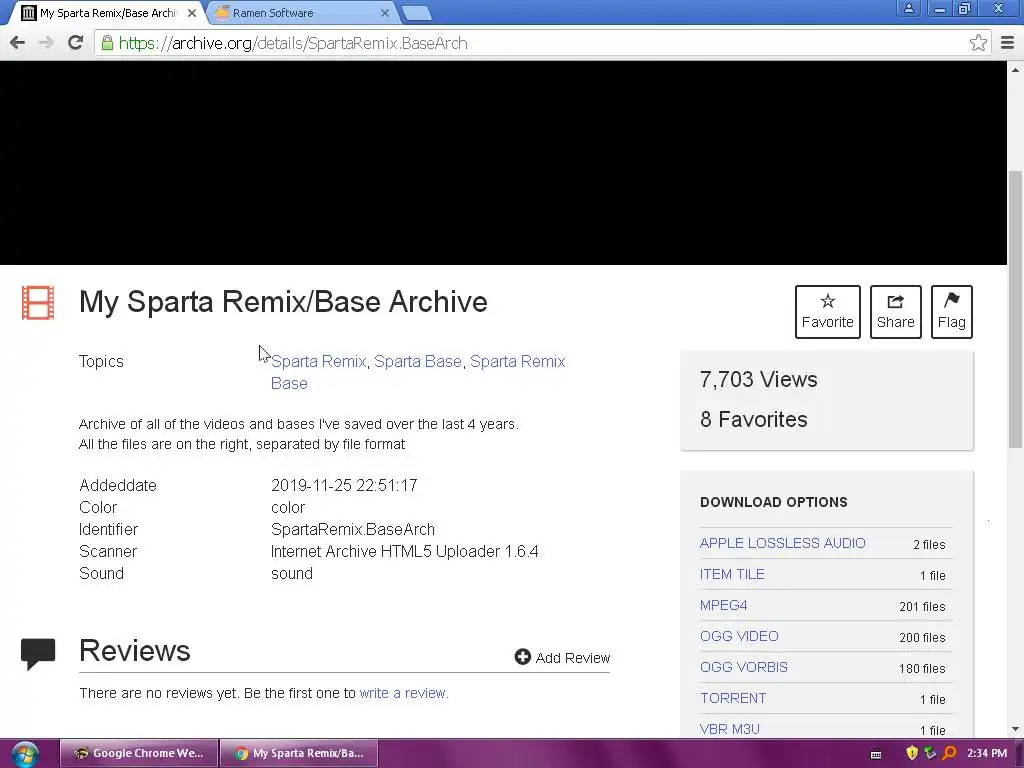
Task: Click the plus icon beside Add Review
Action: coord(522,657)
